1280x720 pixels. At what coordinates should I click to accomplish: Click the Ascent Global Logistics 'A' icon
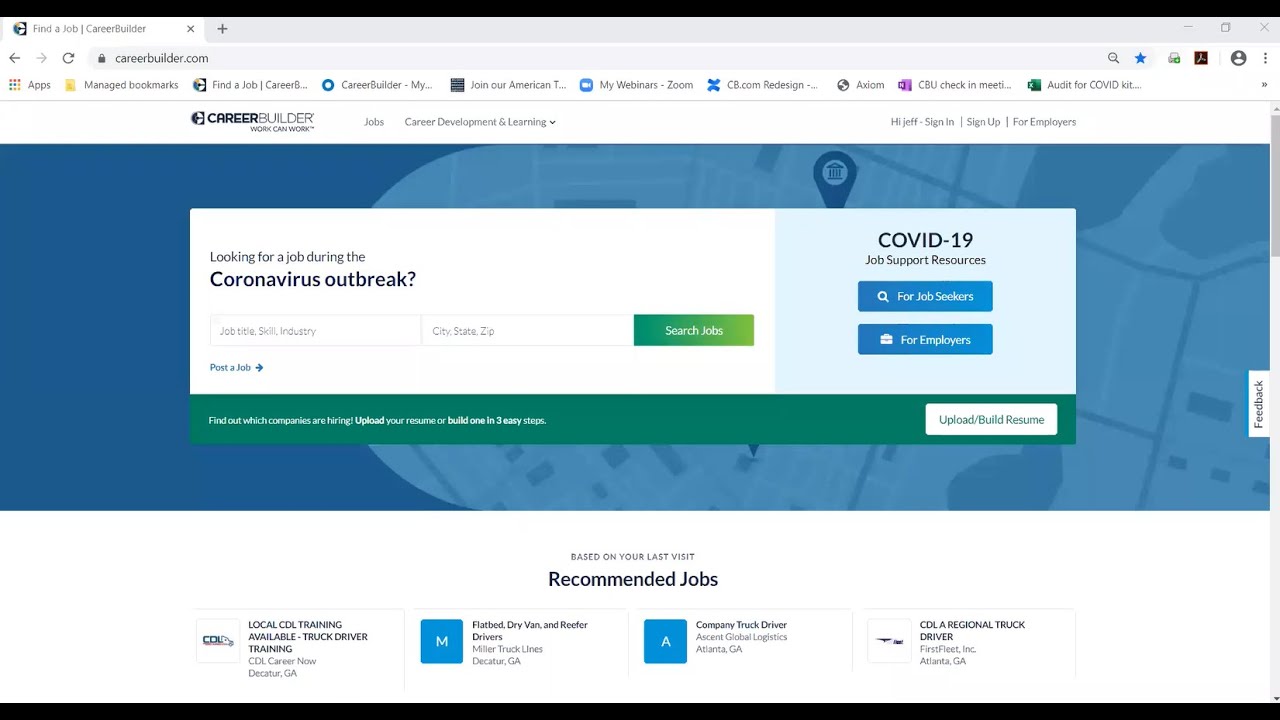click(x=666, y=641)
